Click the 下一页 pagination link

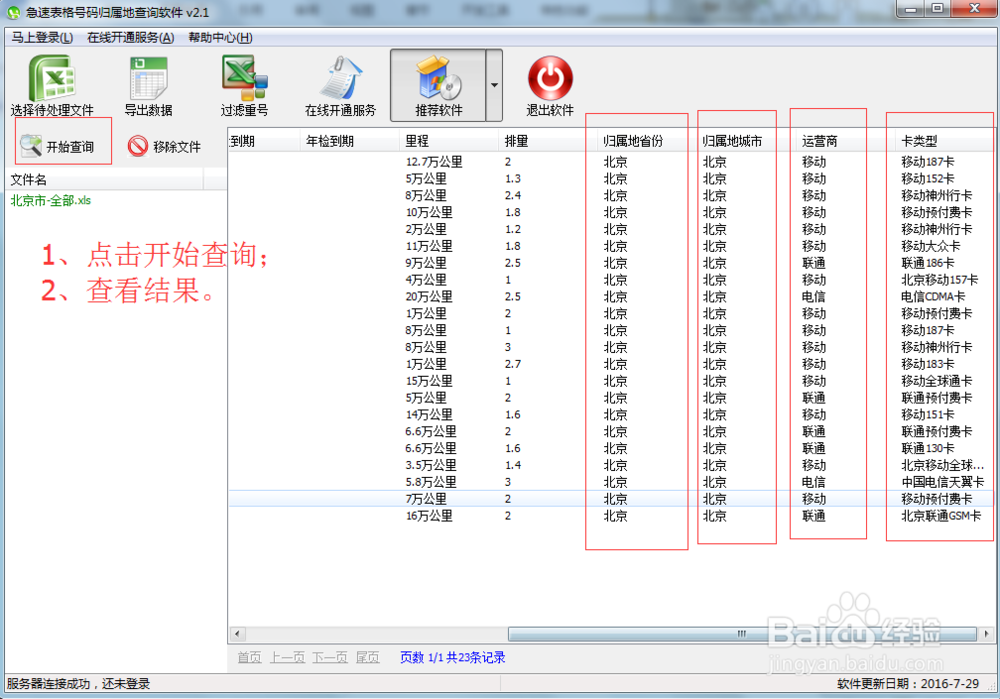pos(330,657)
